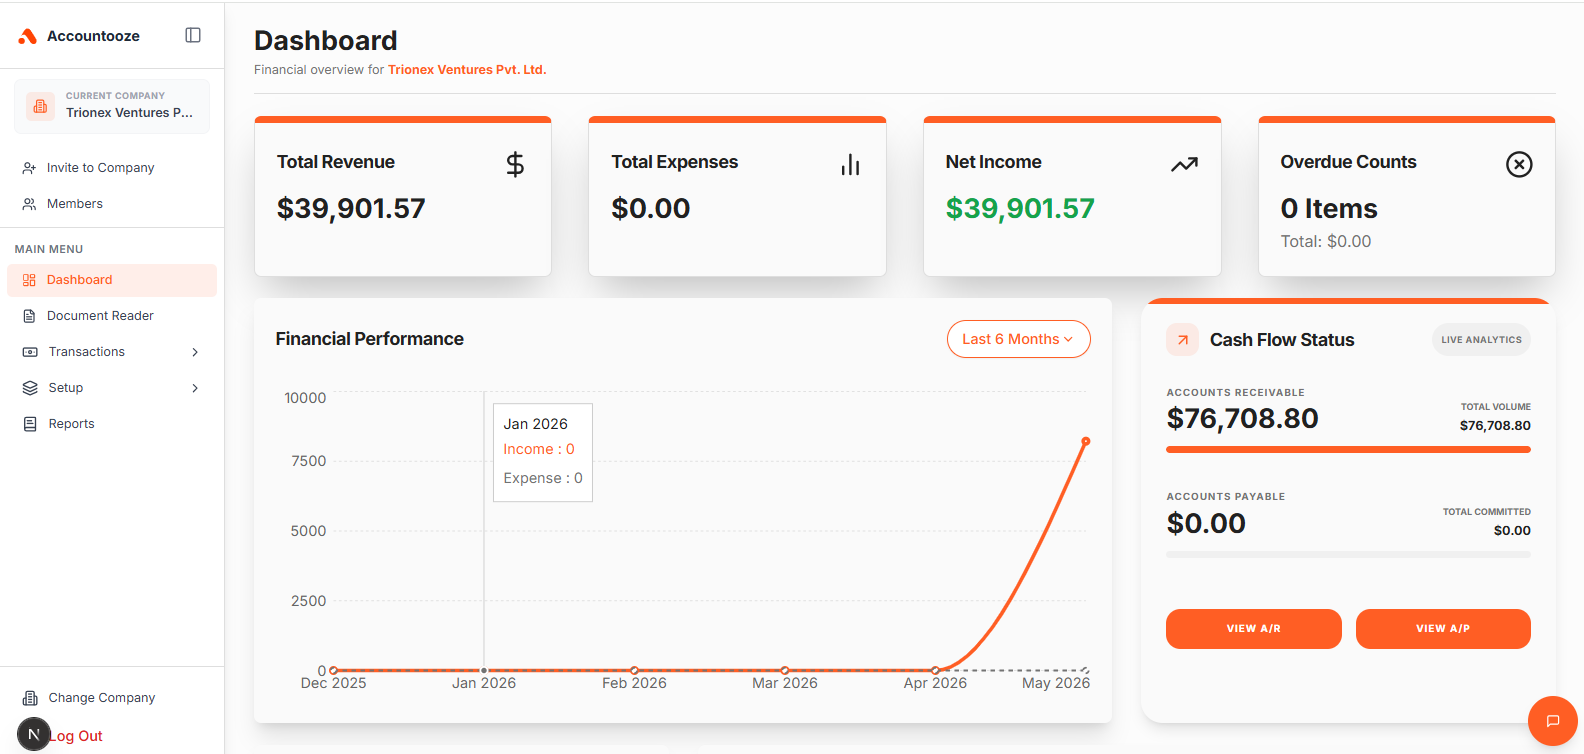Click the VIEW A/P button
The image size is (1584, 754).
(x=1443, y=629)
